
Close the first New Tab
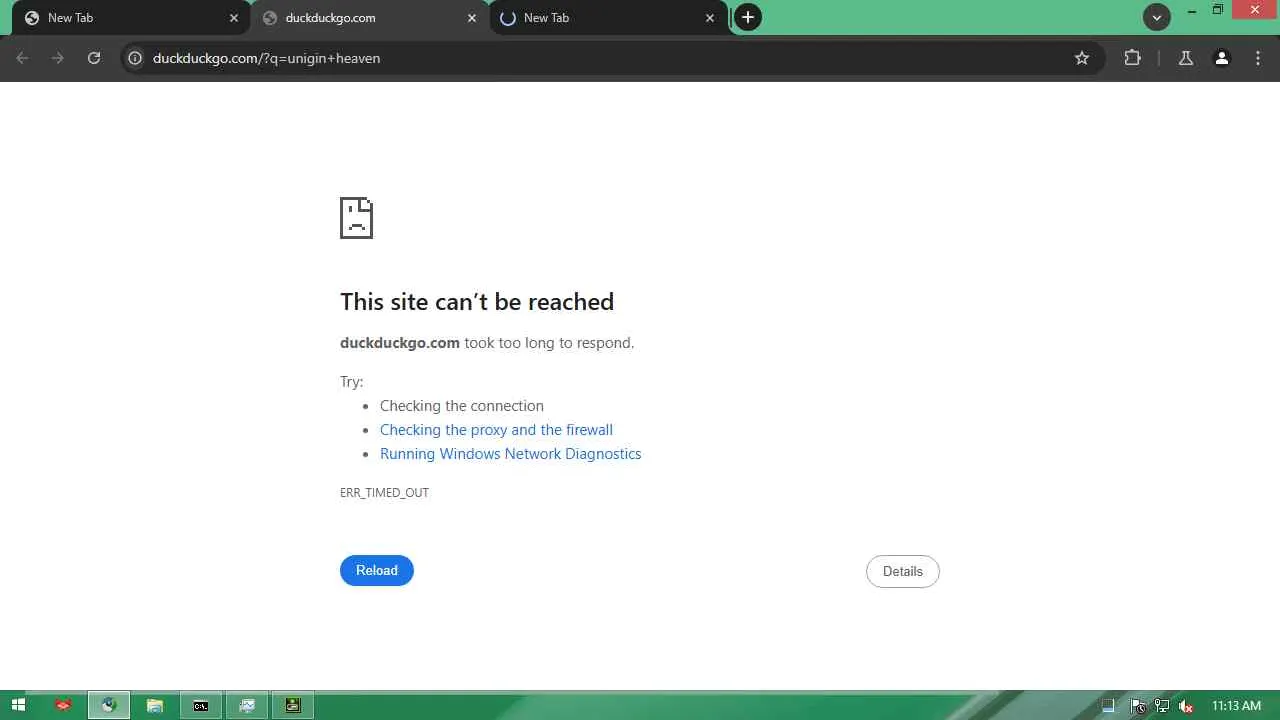coord(234,18)
